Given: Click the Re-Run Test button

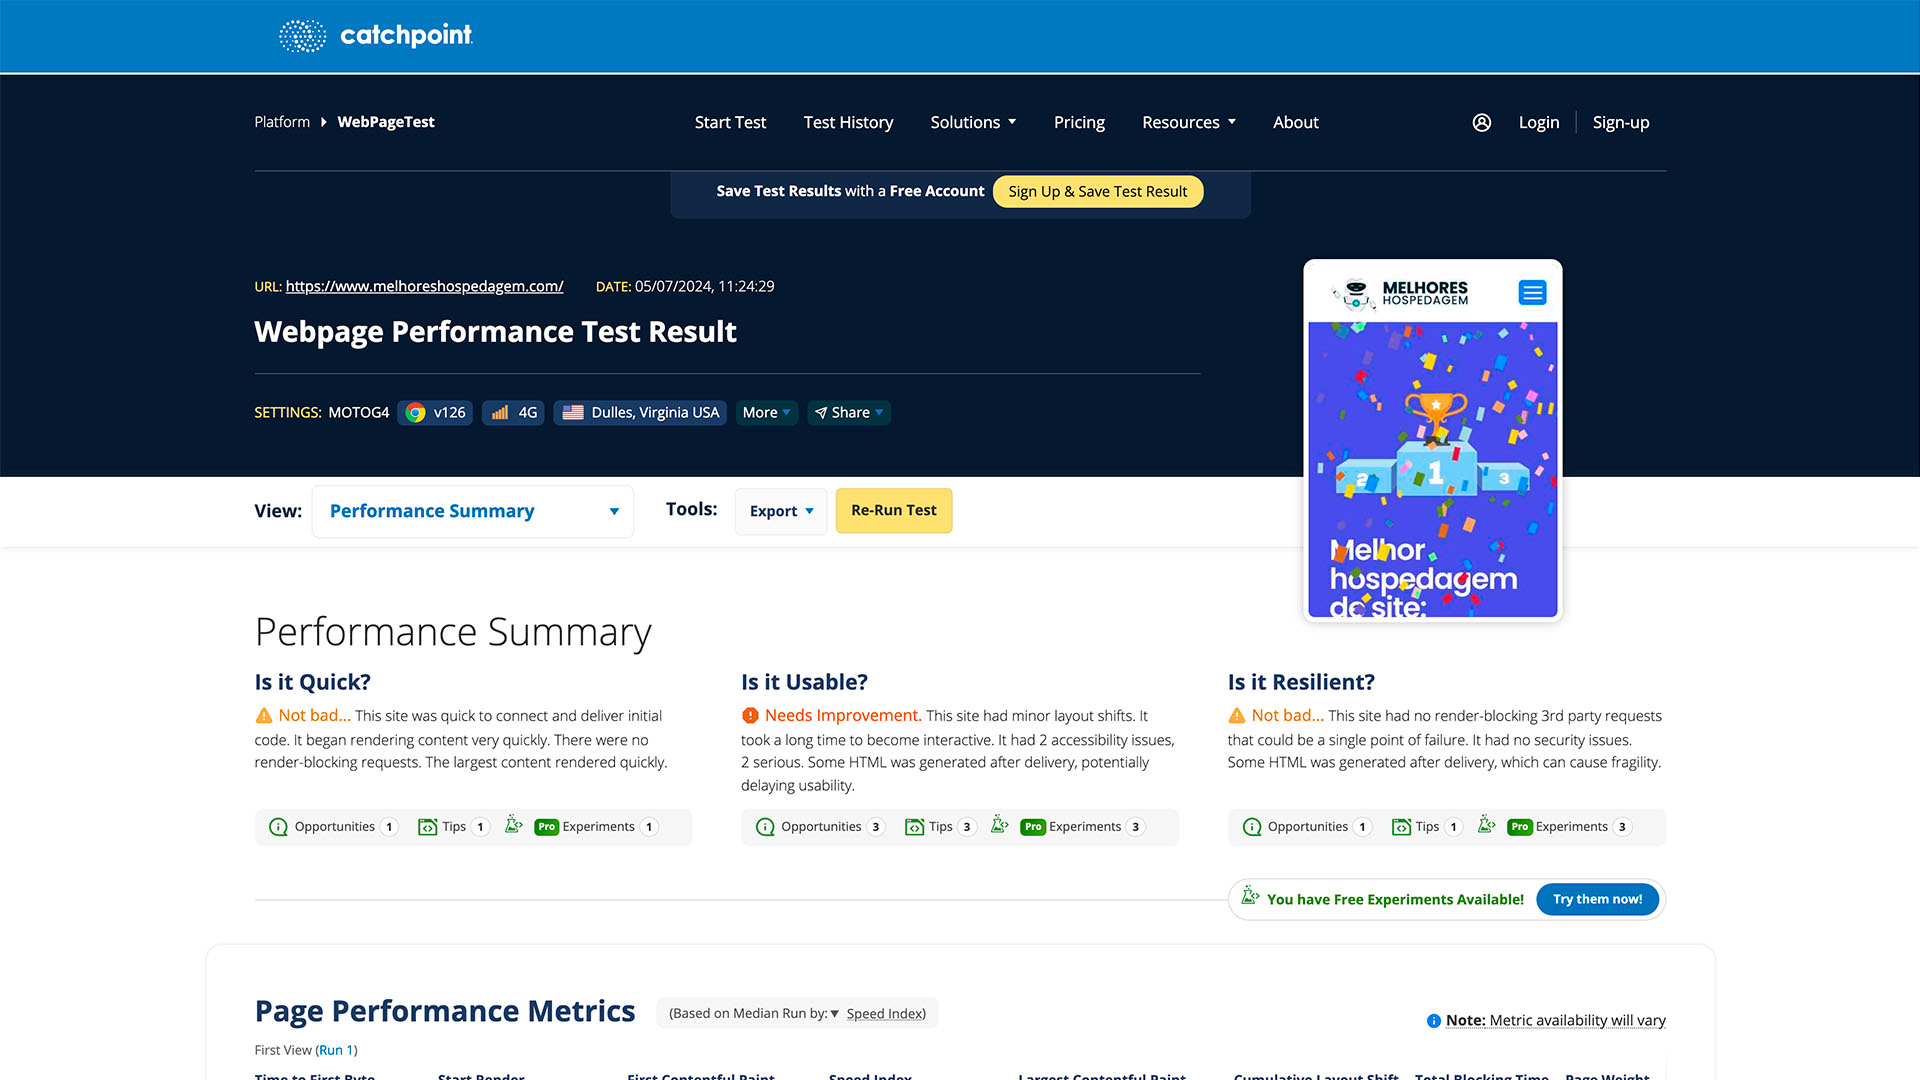Looking at the screenshot, I should coord(893,510).
